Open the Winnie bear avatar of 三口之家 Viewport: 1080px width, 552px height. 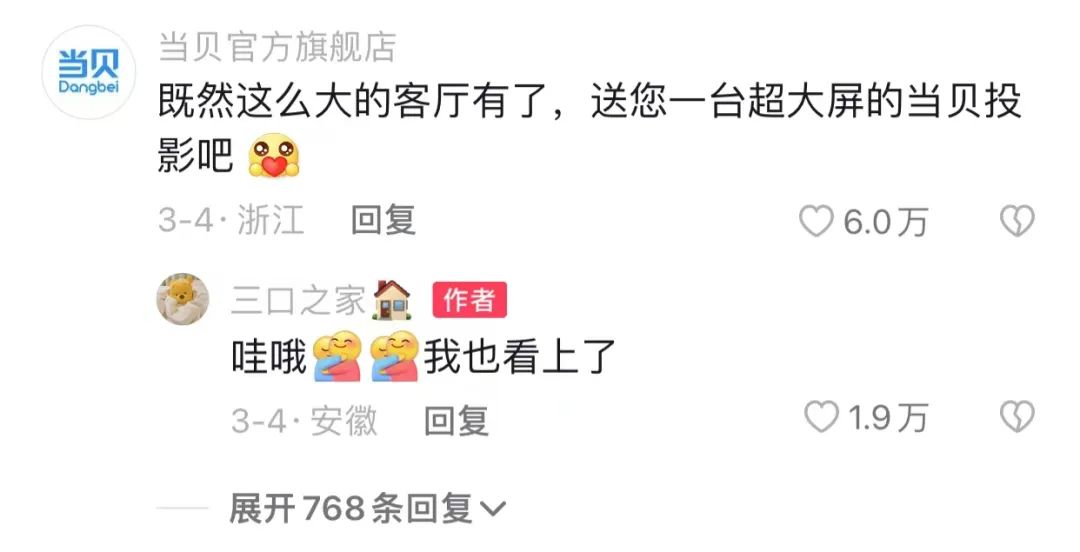(x=183, y=299)
